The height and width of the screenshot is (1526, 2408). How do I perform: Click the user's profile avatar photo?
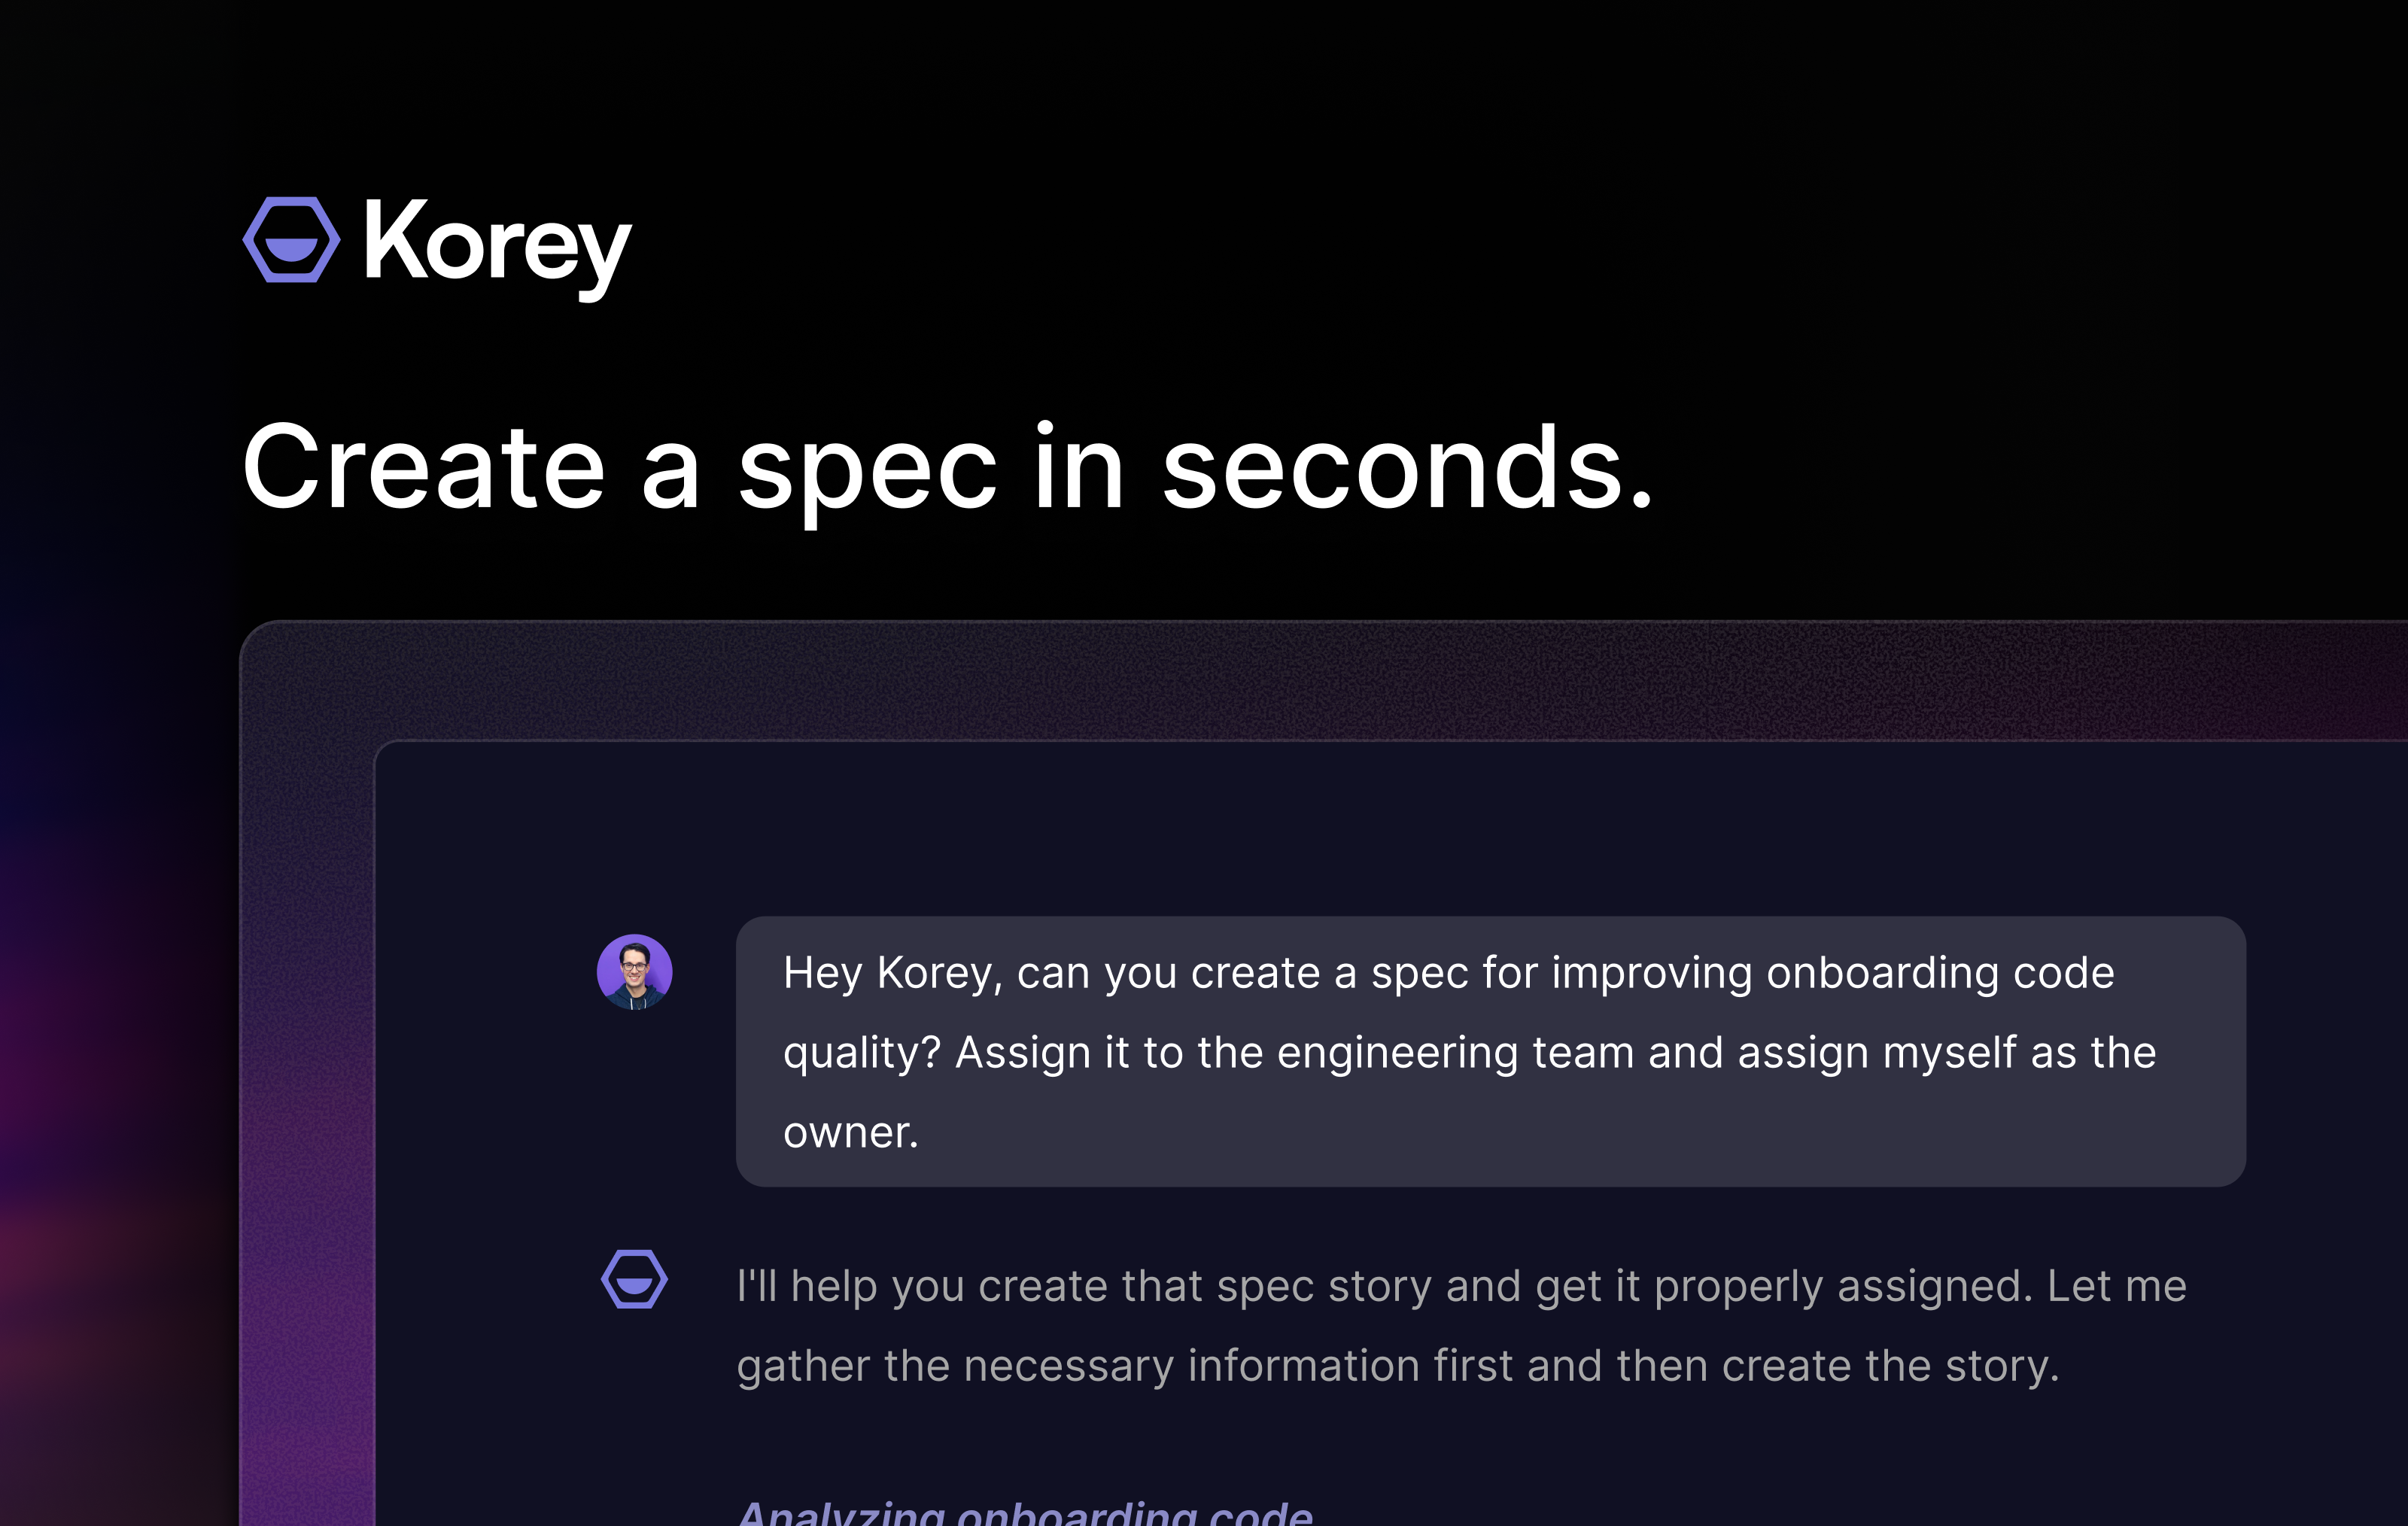pos(634,972)
